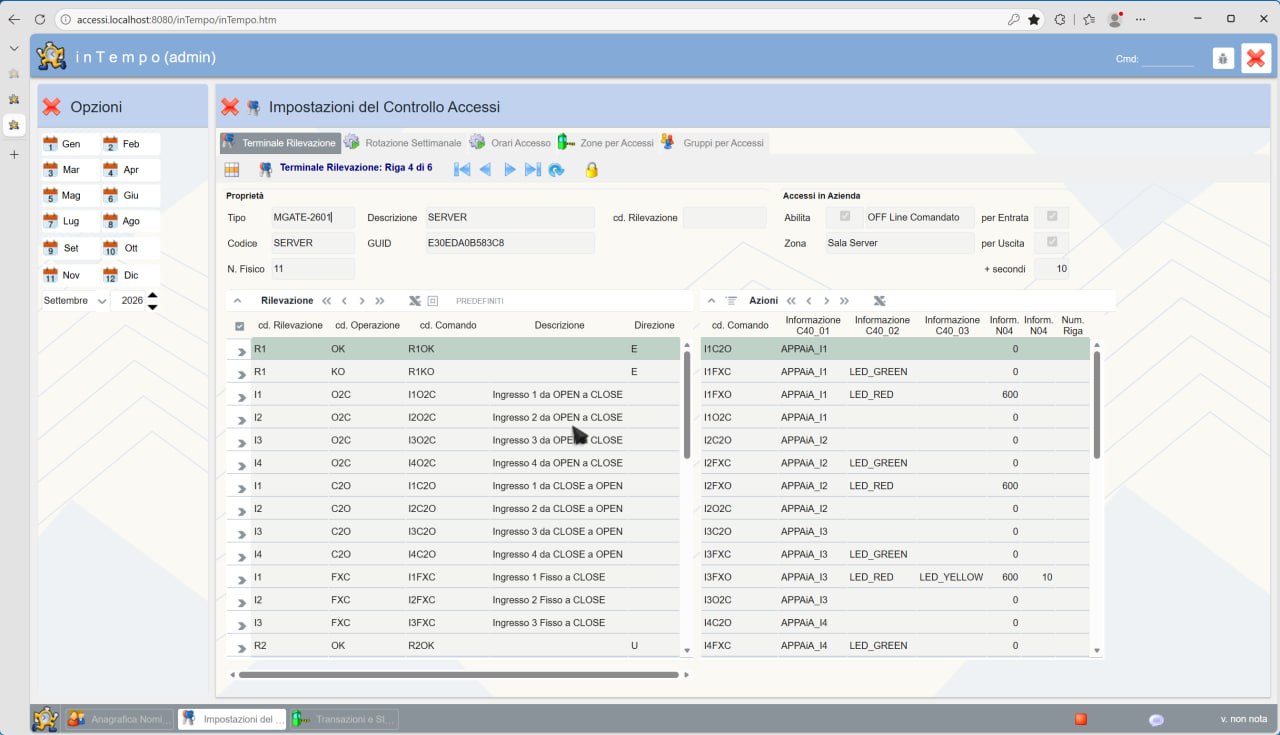Click the Excel export icon in Rilevazione toolbar

tap(415, 300)
